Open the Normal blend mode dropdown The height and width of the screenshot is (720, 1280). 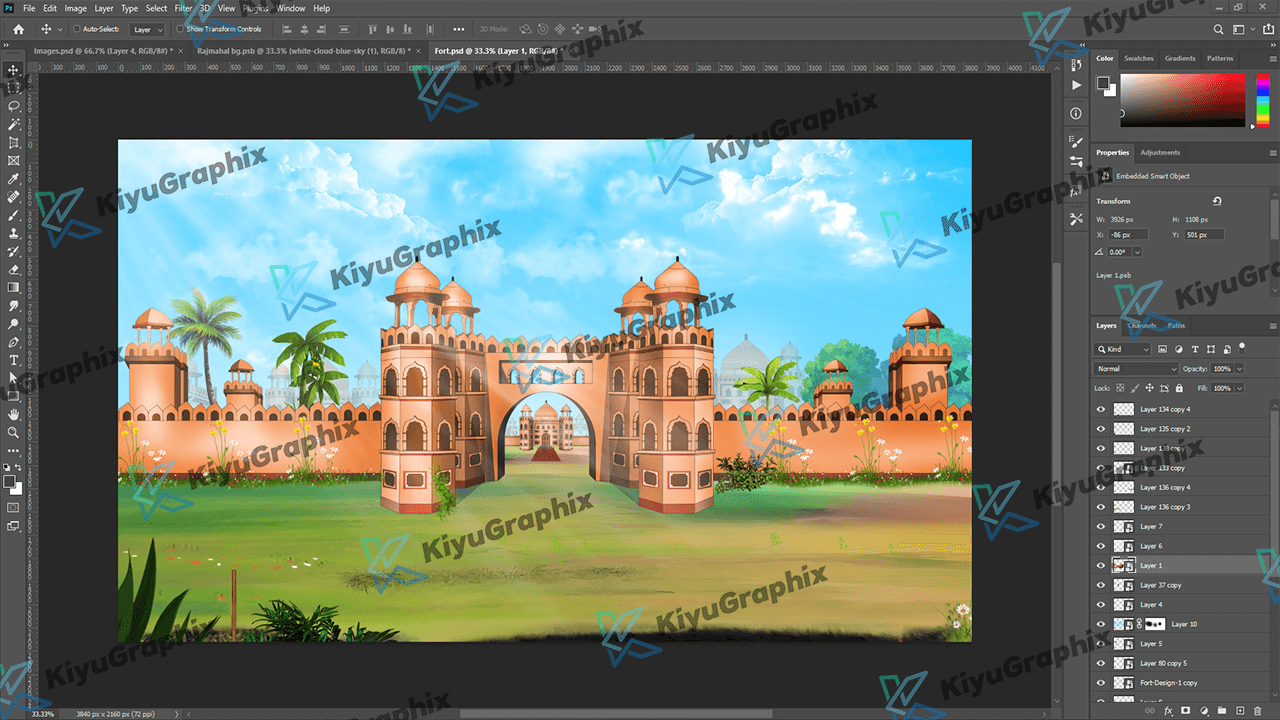point(1137,369)
